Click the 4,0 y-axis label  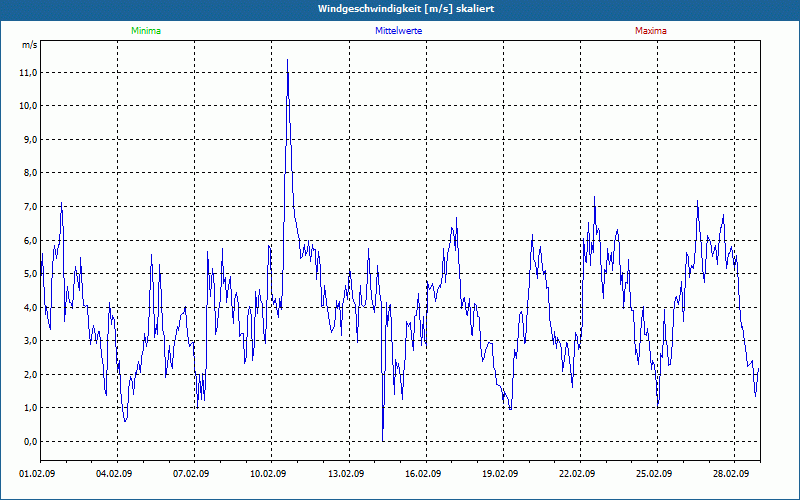pos(31,307)
